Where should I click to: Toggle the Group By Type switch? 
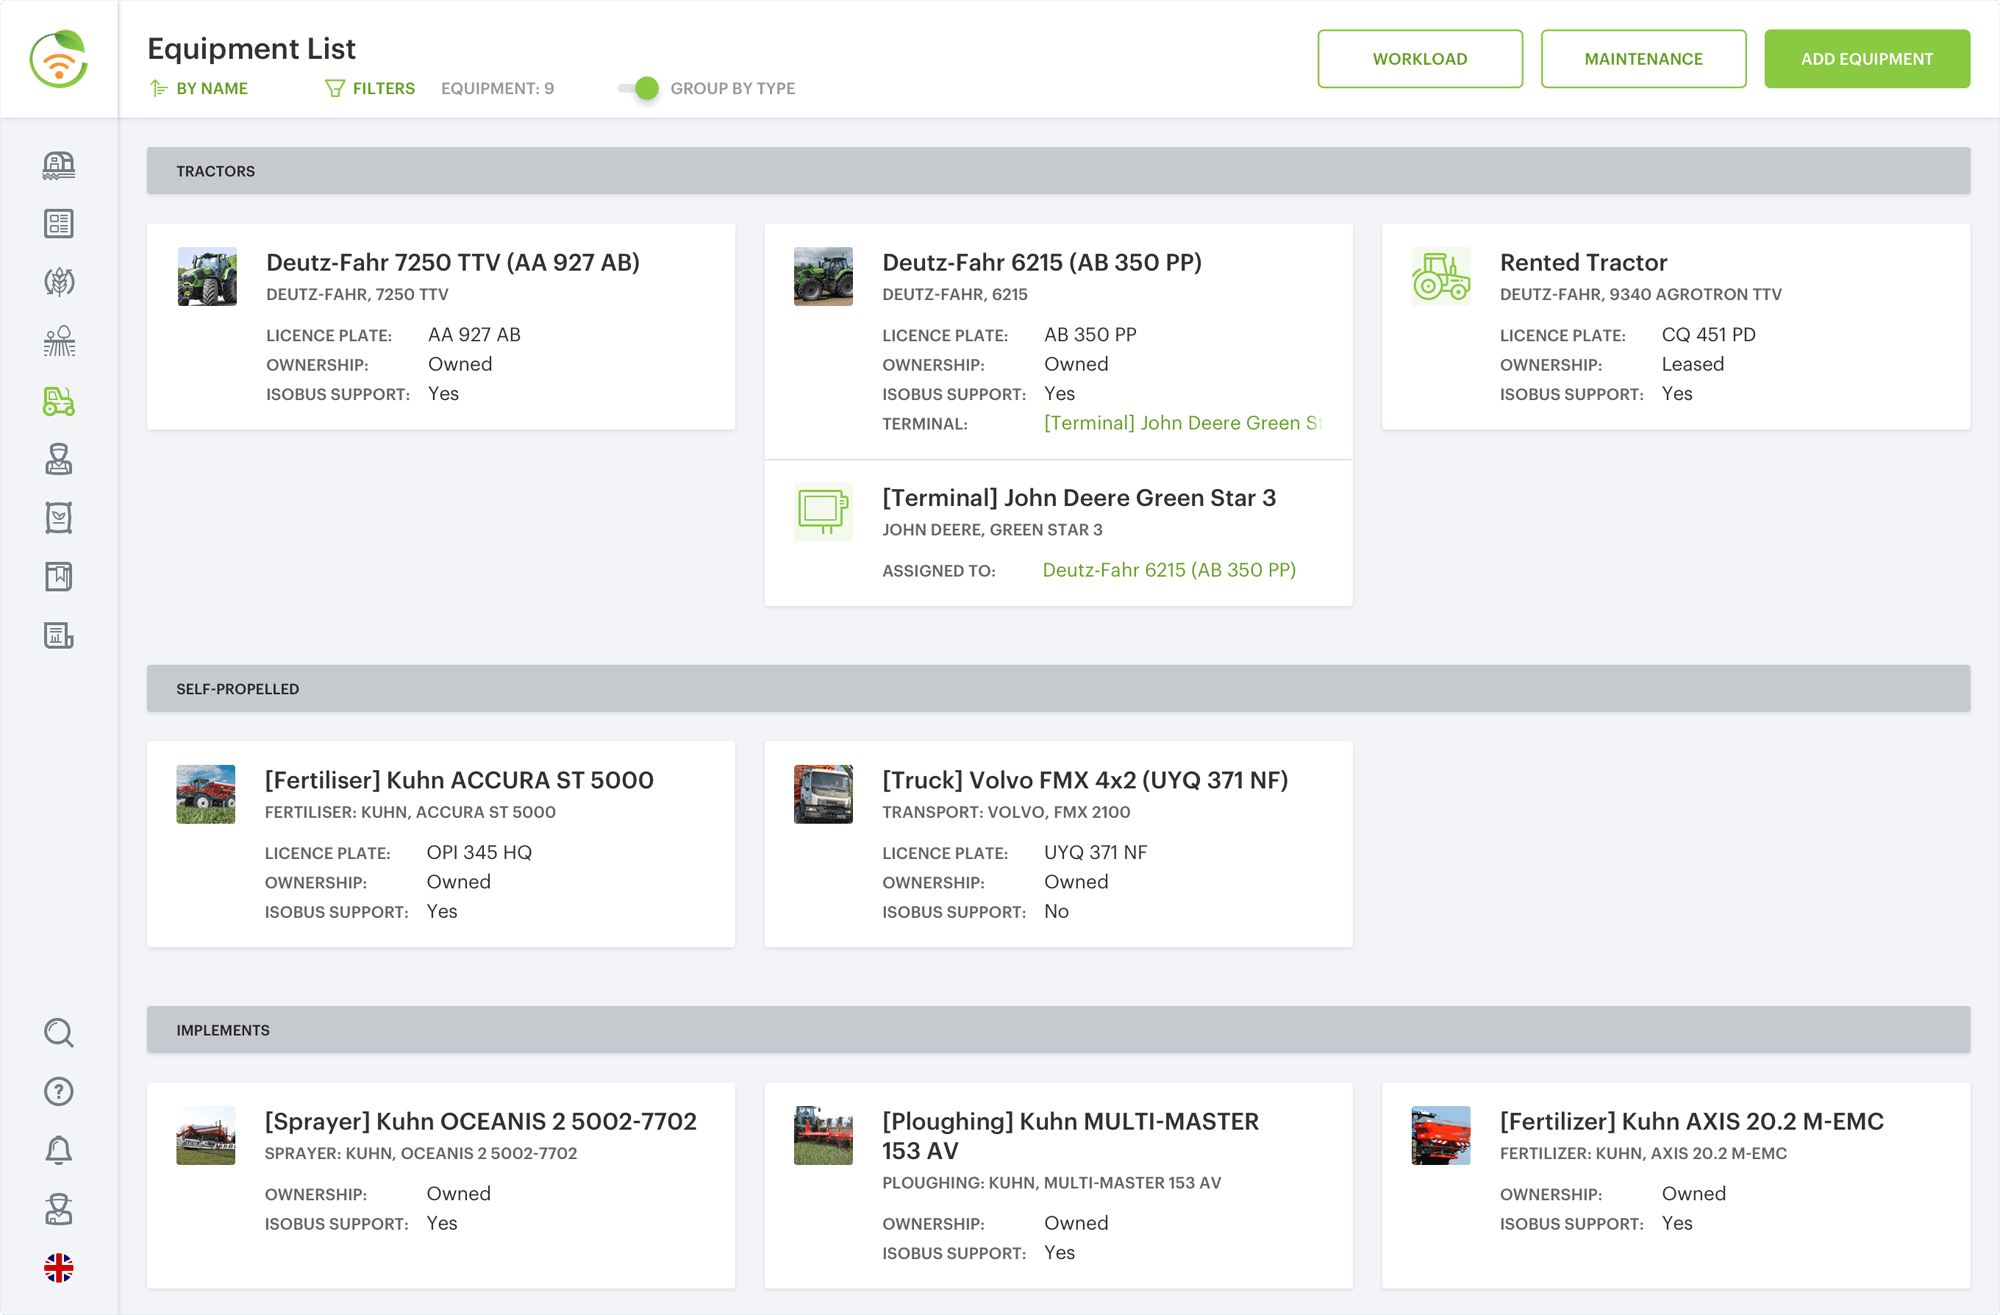coord(639,88)
